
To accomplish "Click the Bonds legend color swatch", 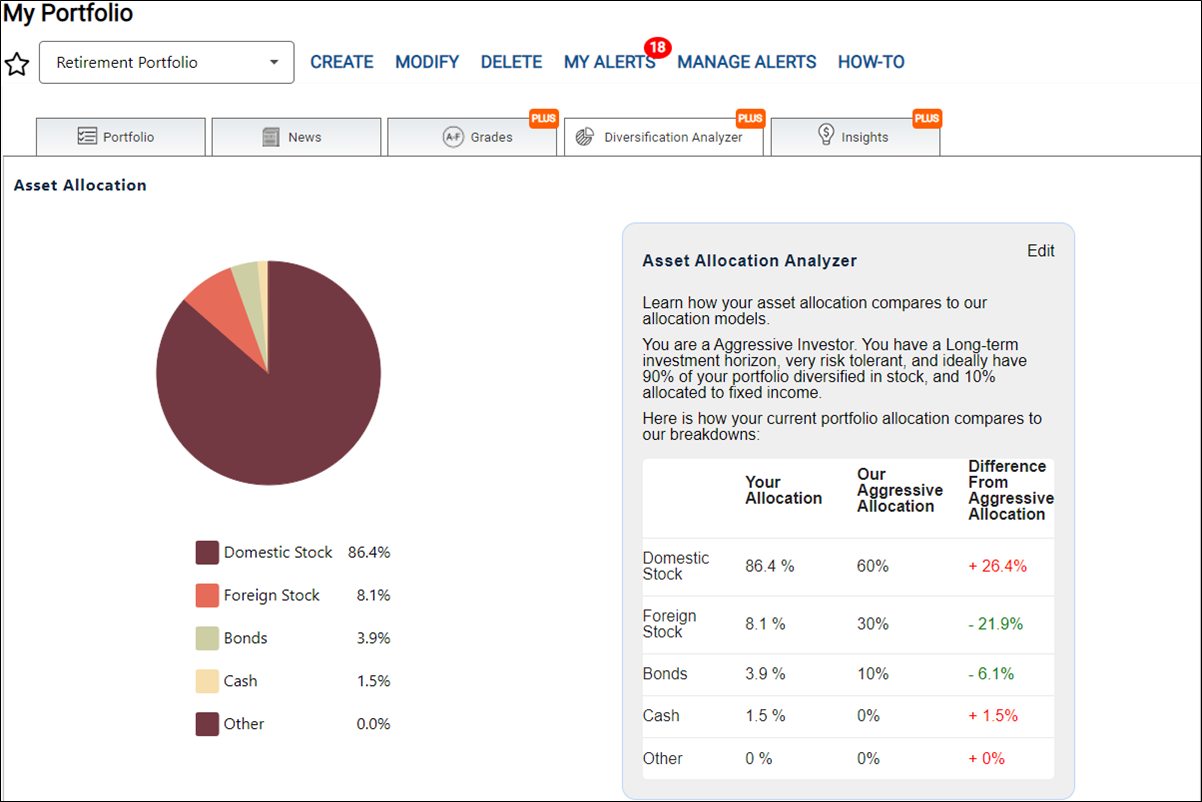I will (207, 638).
